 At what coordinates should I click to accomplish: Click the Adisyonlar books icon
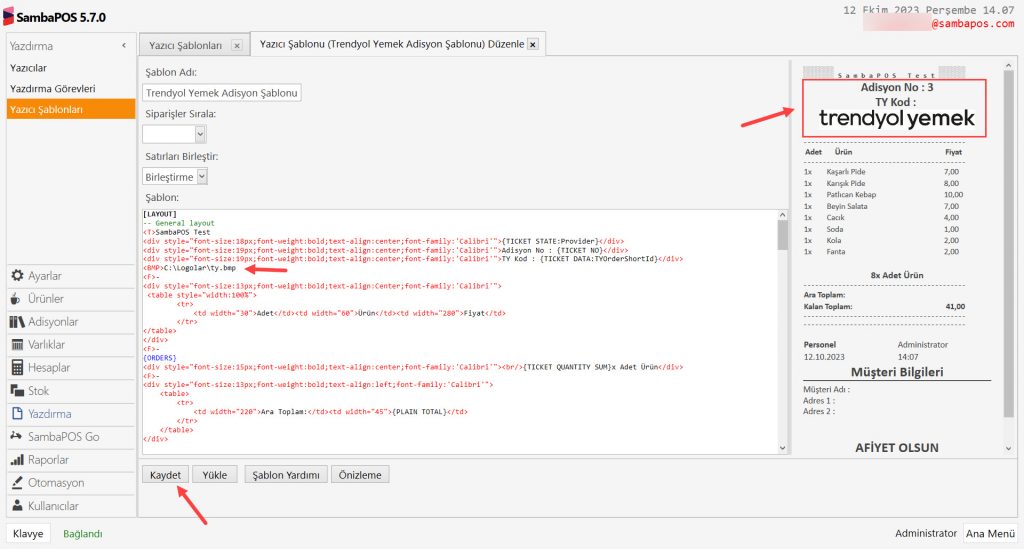17,322
